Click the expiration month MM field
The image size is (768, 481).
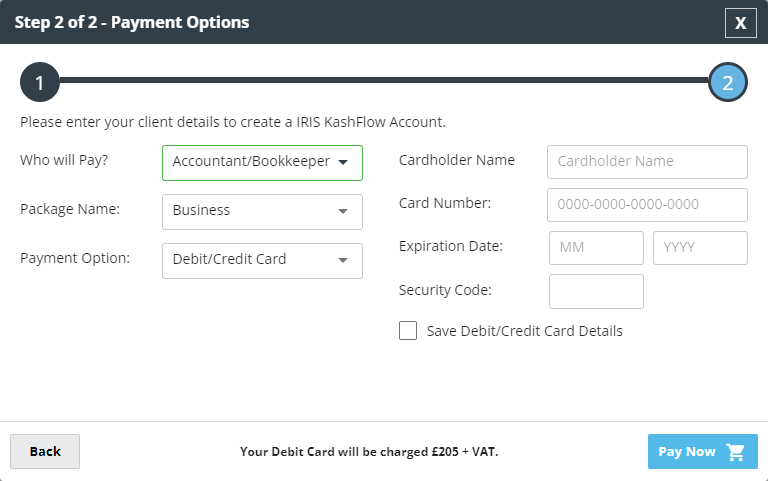[596, 248]
